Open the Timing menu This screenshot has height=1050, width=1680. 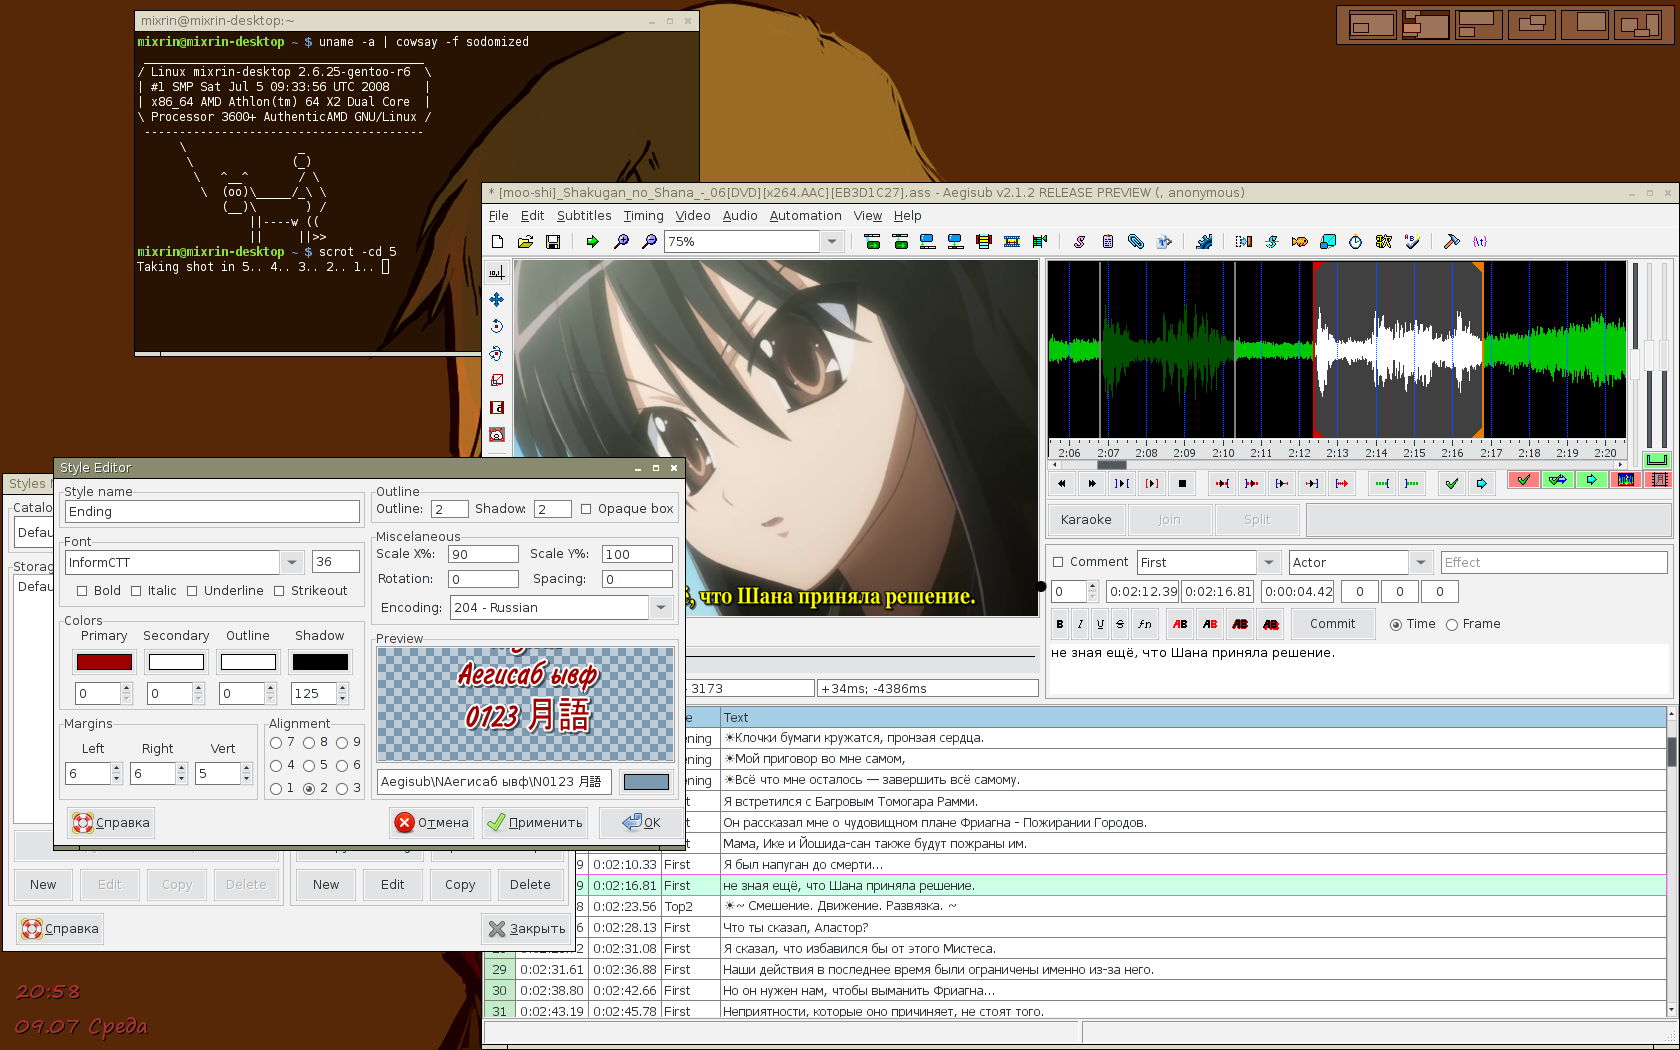coord(643,216)
